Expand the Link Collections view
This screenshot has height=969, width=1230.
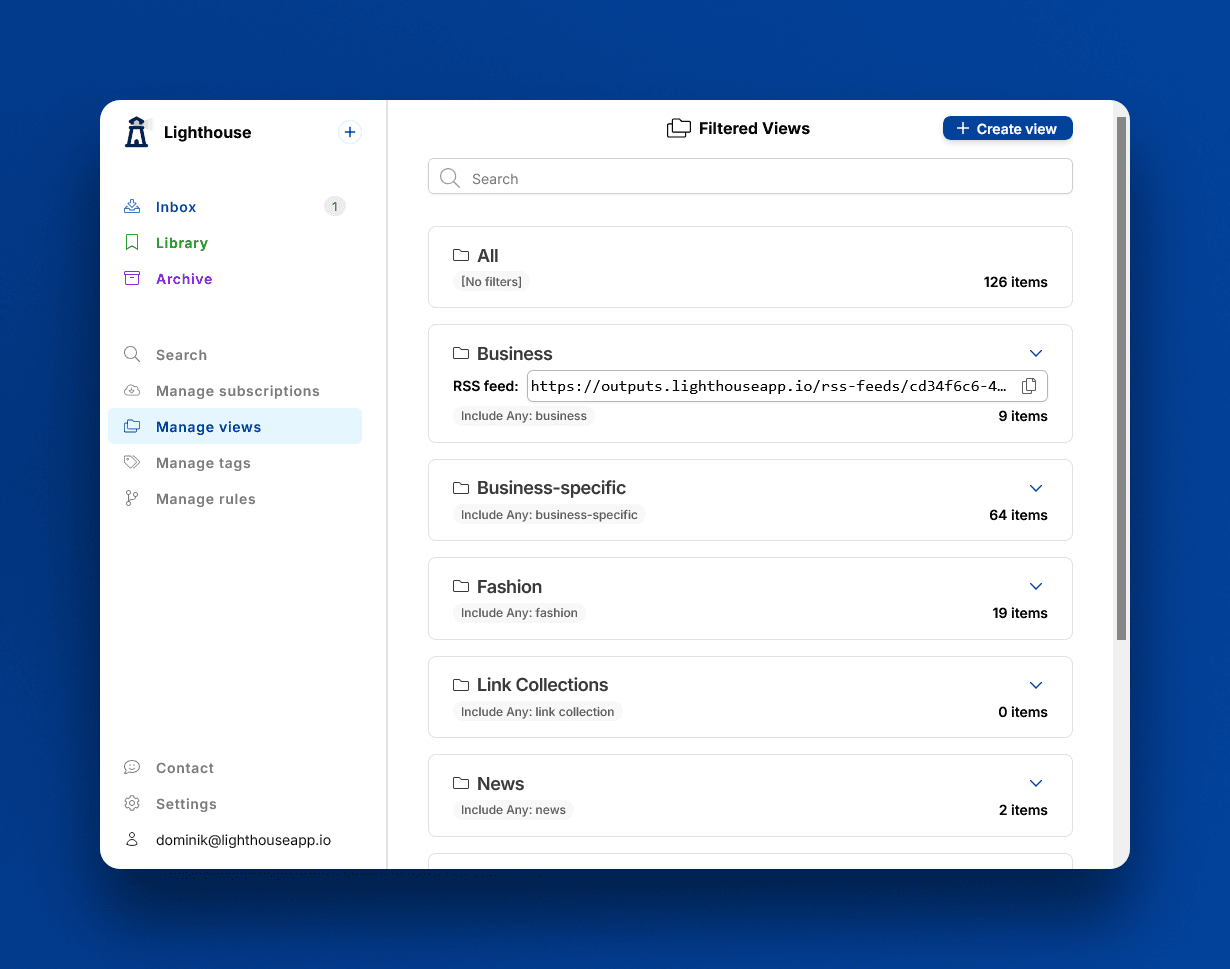(1036, 685)
